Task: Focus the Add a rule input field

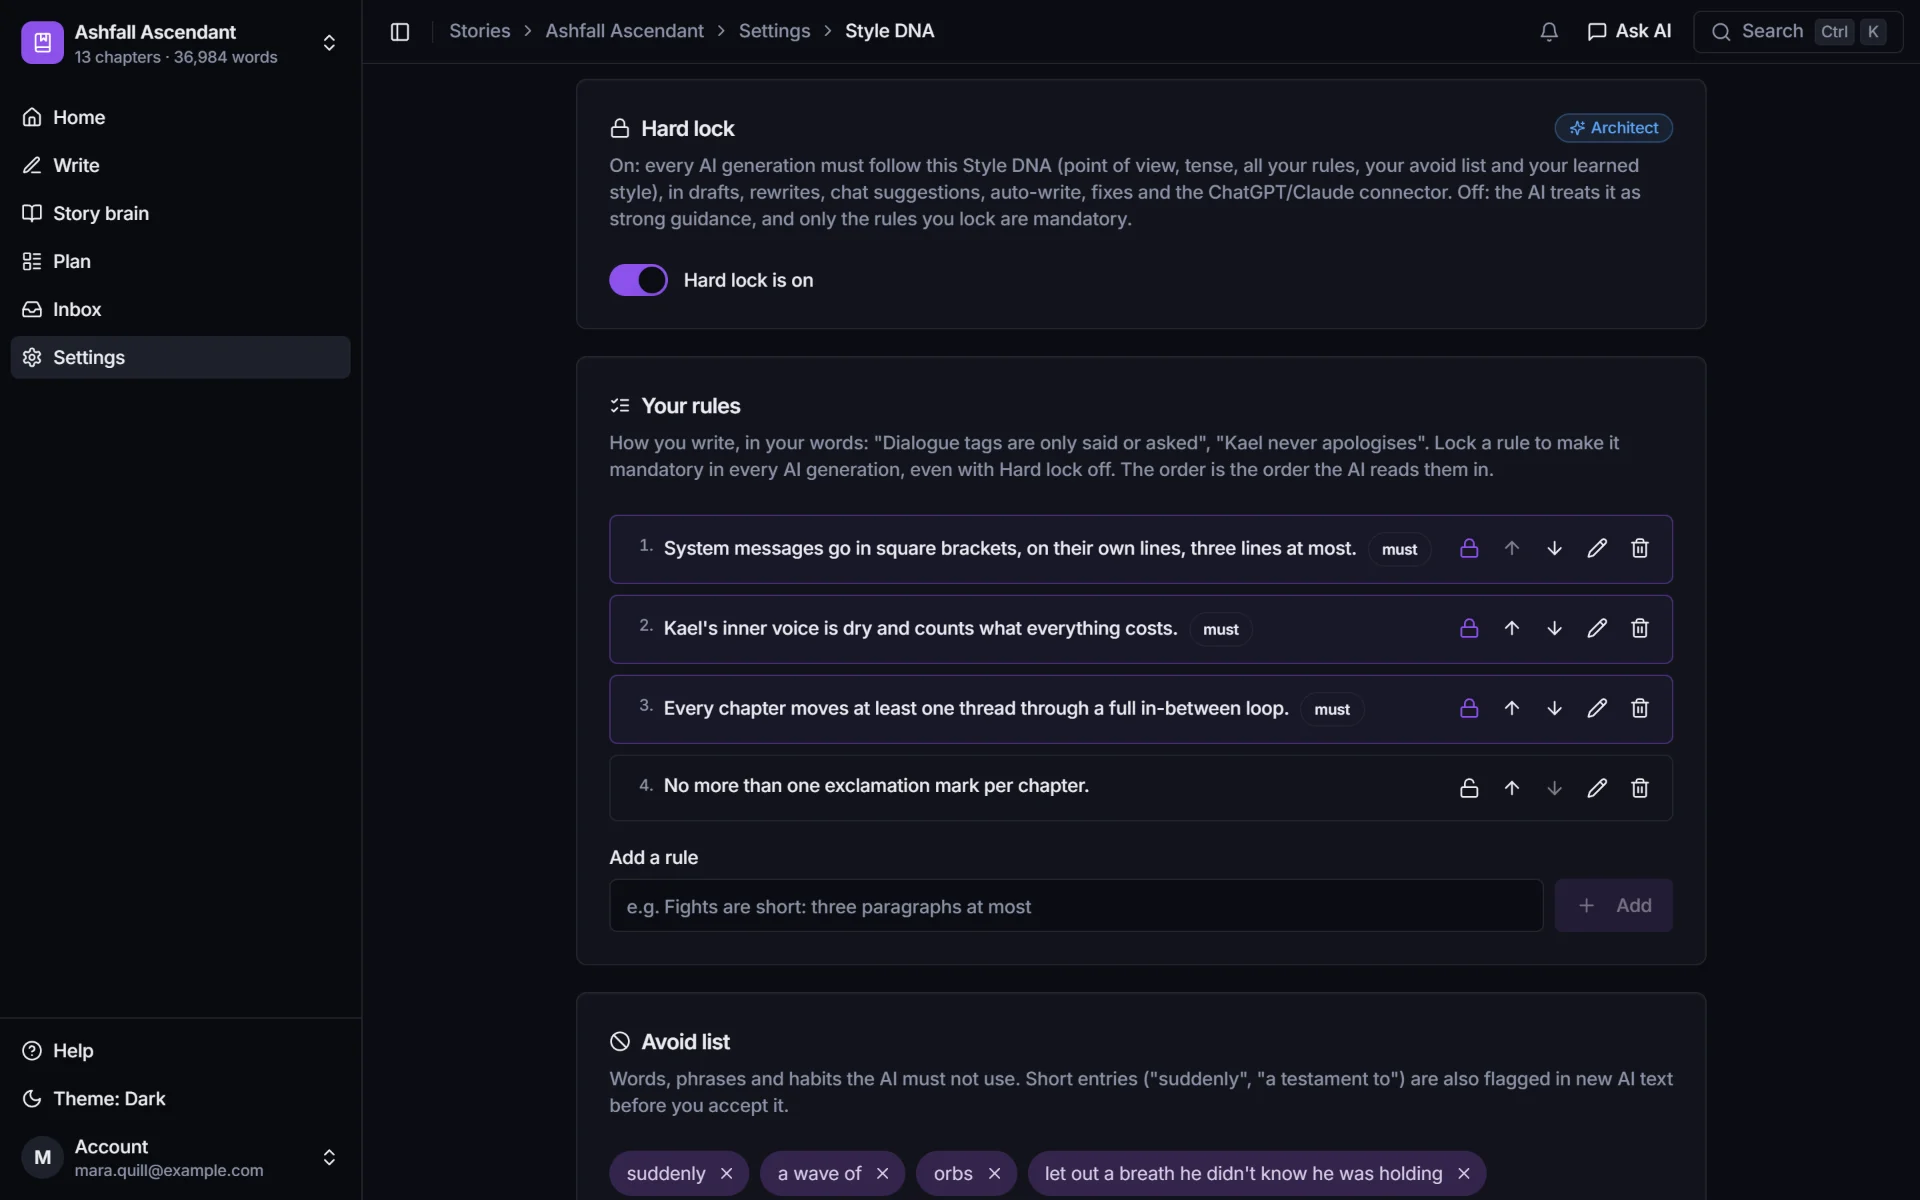Action: [1076, 906]
